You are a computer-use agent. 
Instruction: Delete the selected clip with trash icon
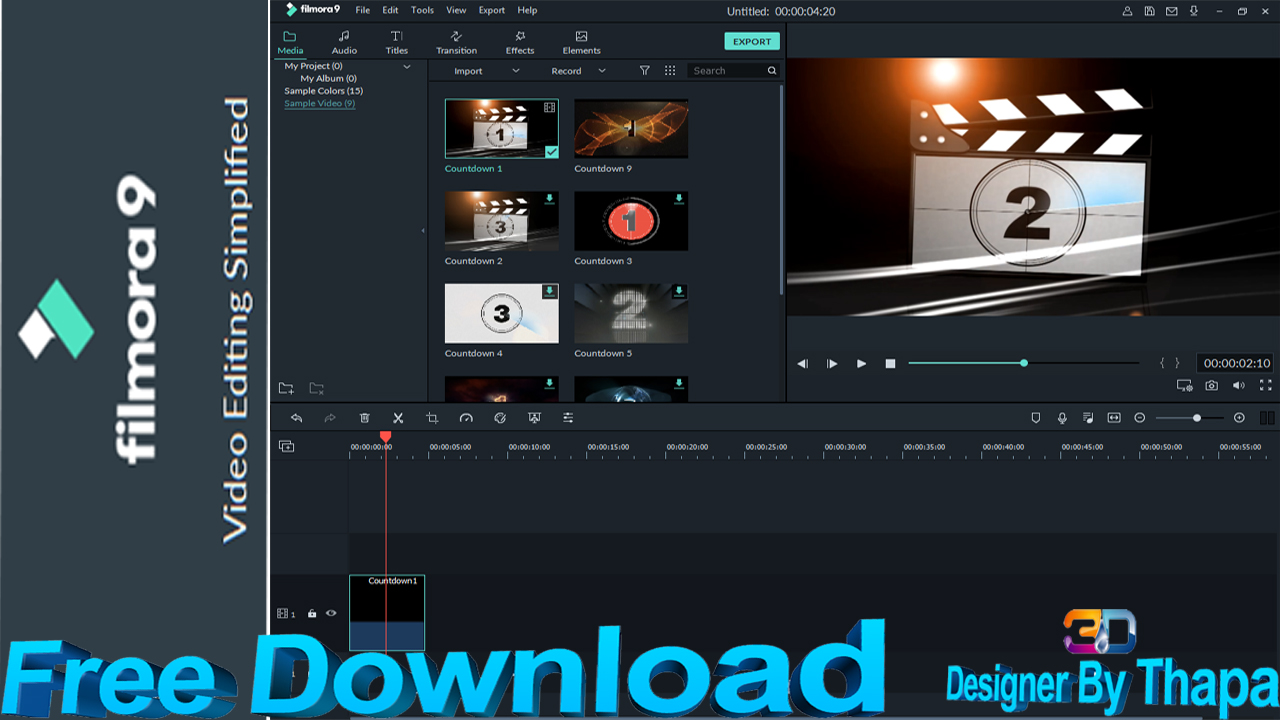click(364, 418)
